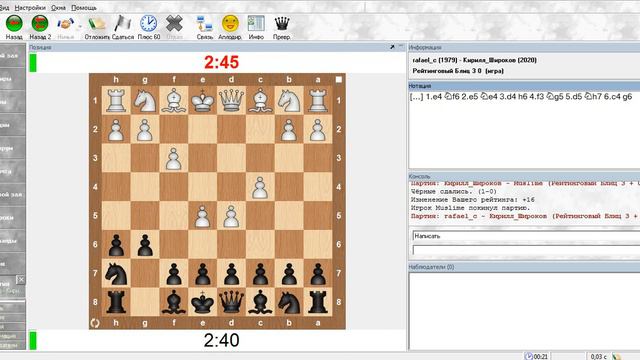Click the Наблюдатели (0) panel header
Viewport: 640px width, 360px height.
(524, 267)
